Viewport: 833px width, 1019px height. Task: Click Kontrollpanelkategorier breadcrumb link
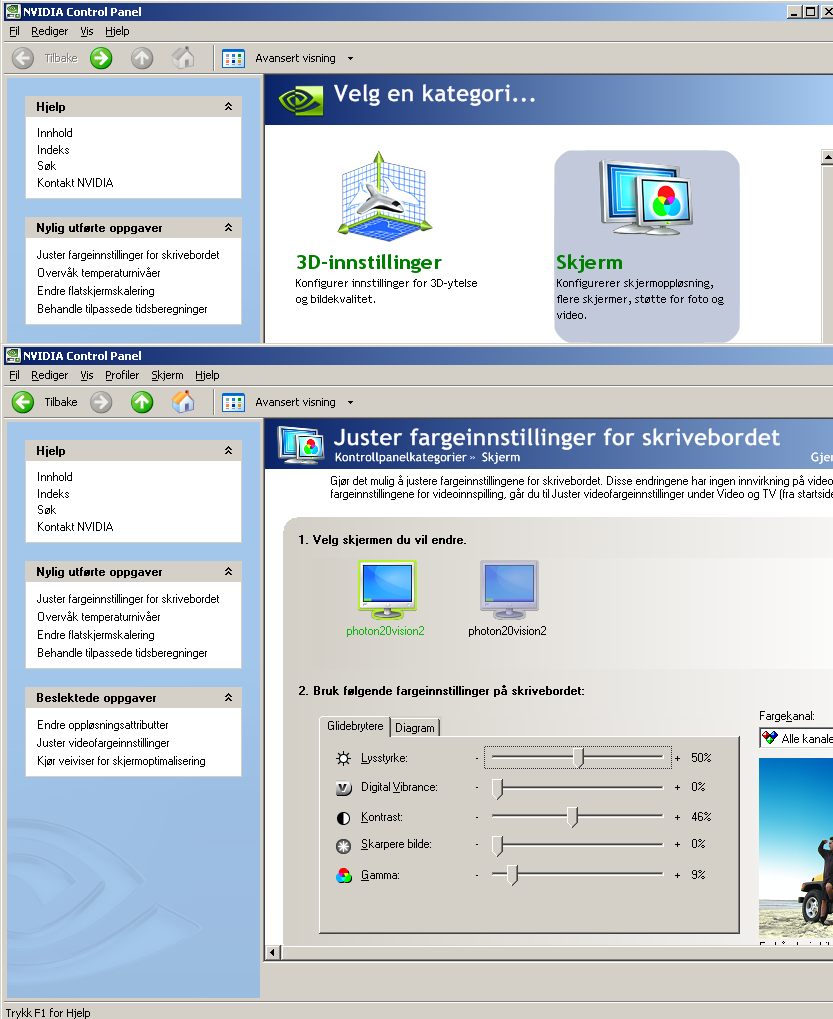point(400,457)
